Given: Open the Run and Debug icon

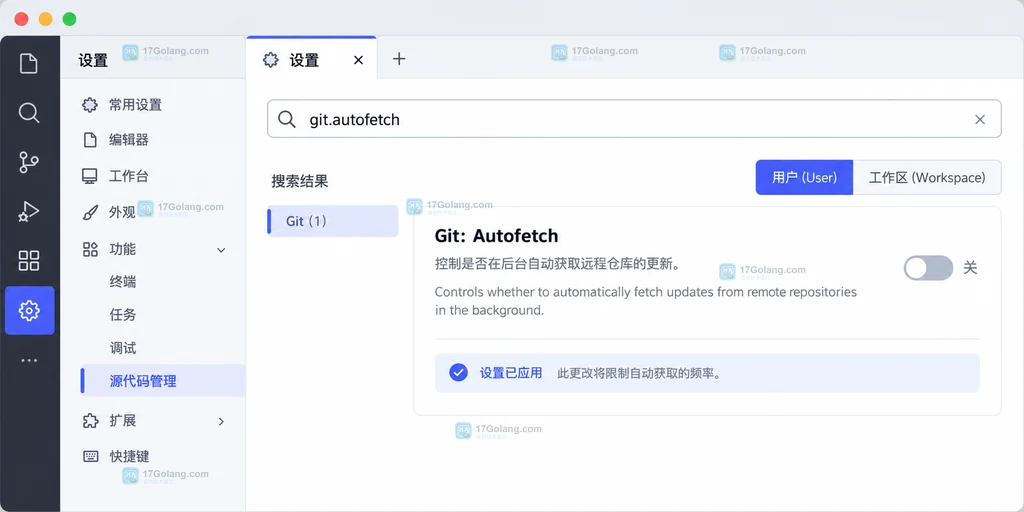Looking at the screenshot, I should click(29, 212).
